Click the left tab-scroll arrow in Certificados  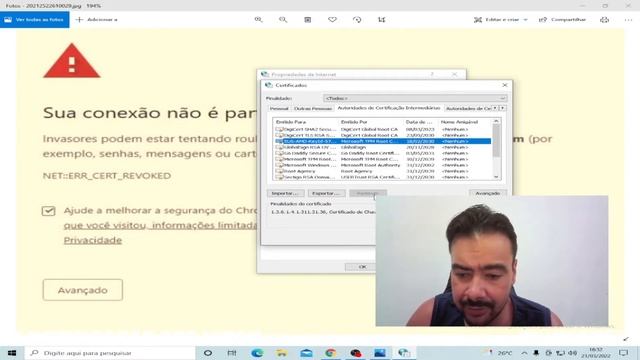[x=495, y=108]
